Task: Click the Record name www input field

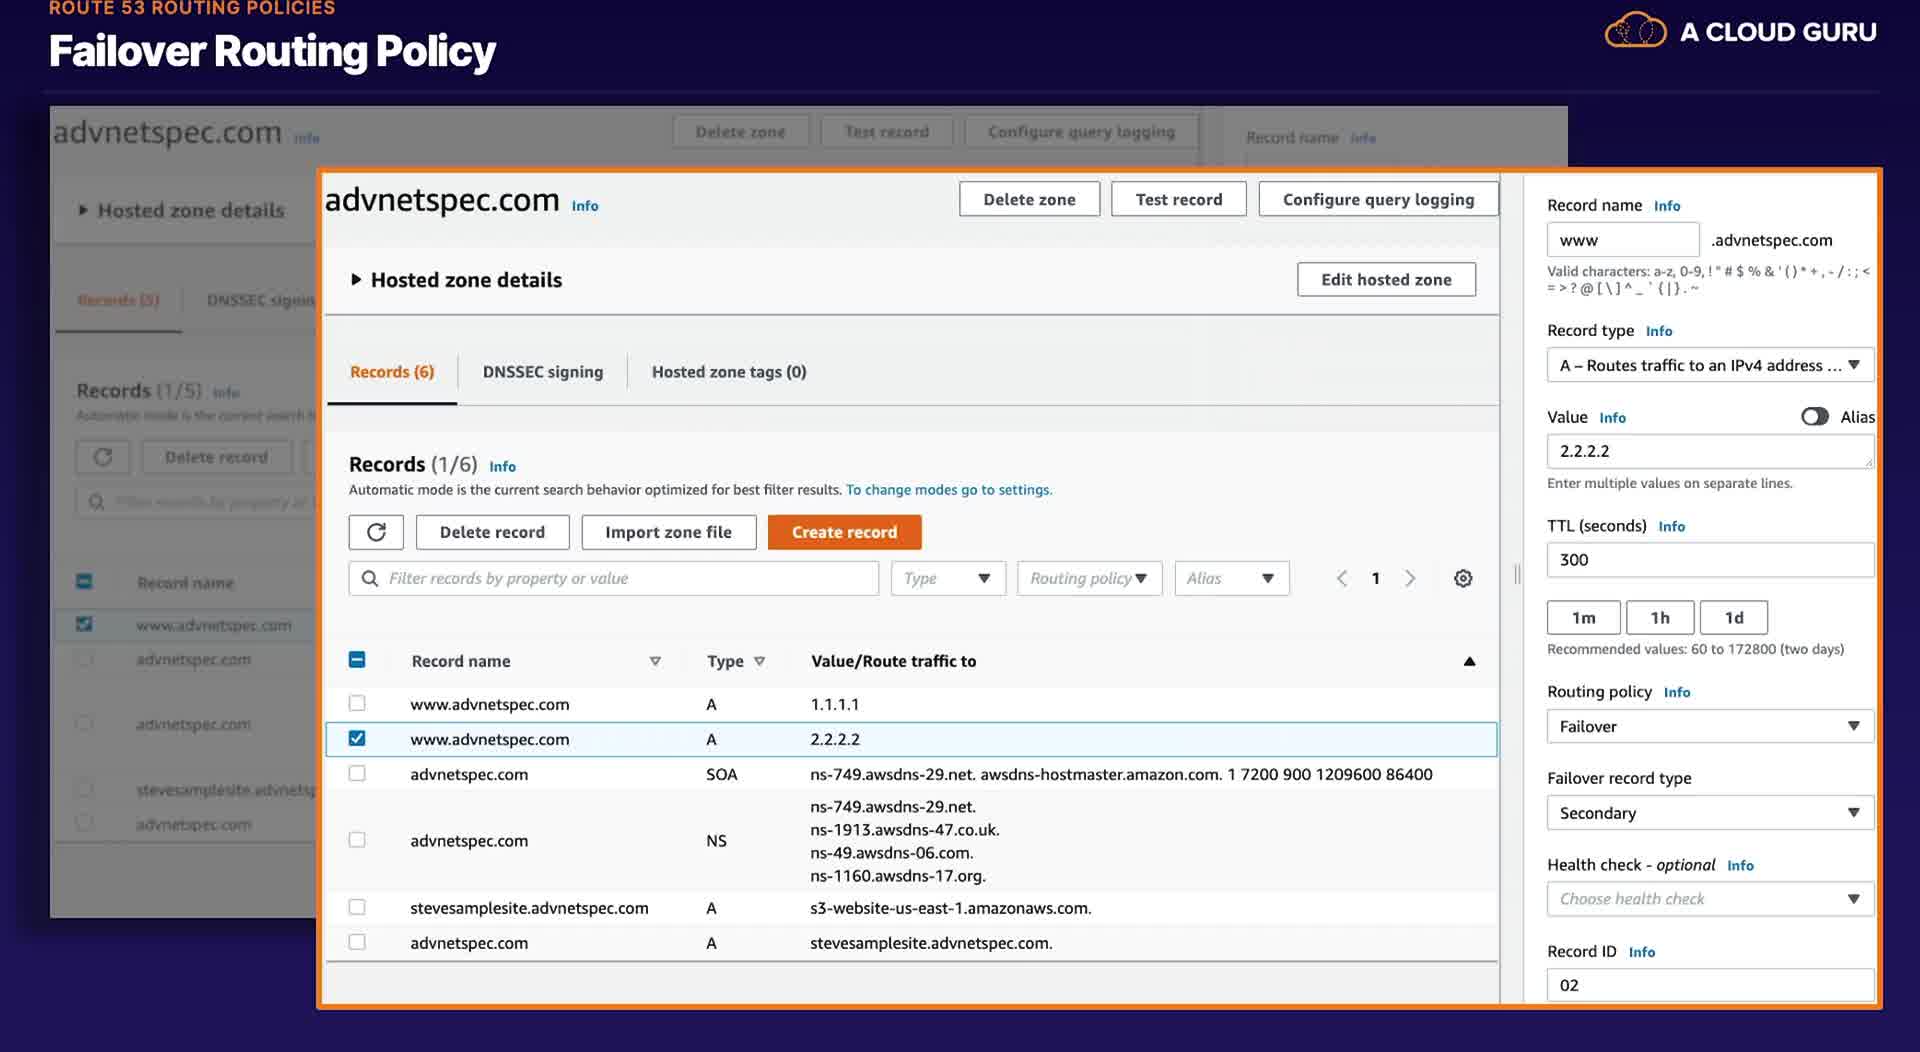Action: coord(1622,240)
